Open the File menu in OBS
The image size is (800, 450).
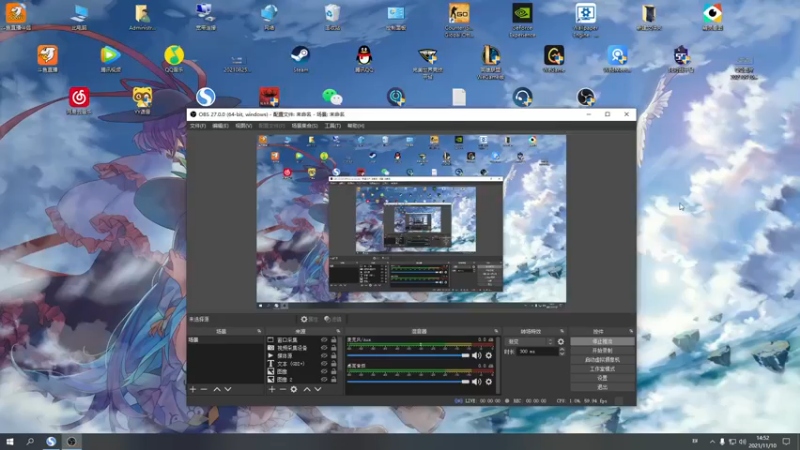(198, 126)
